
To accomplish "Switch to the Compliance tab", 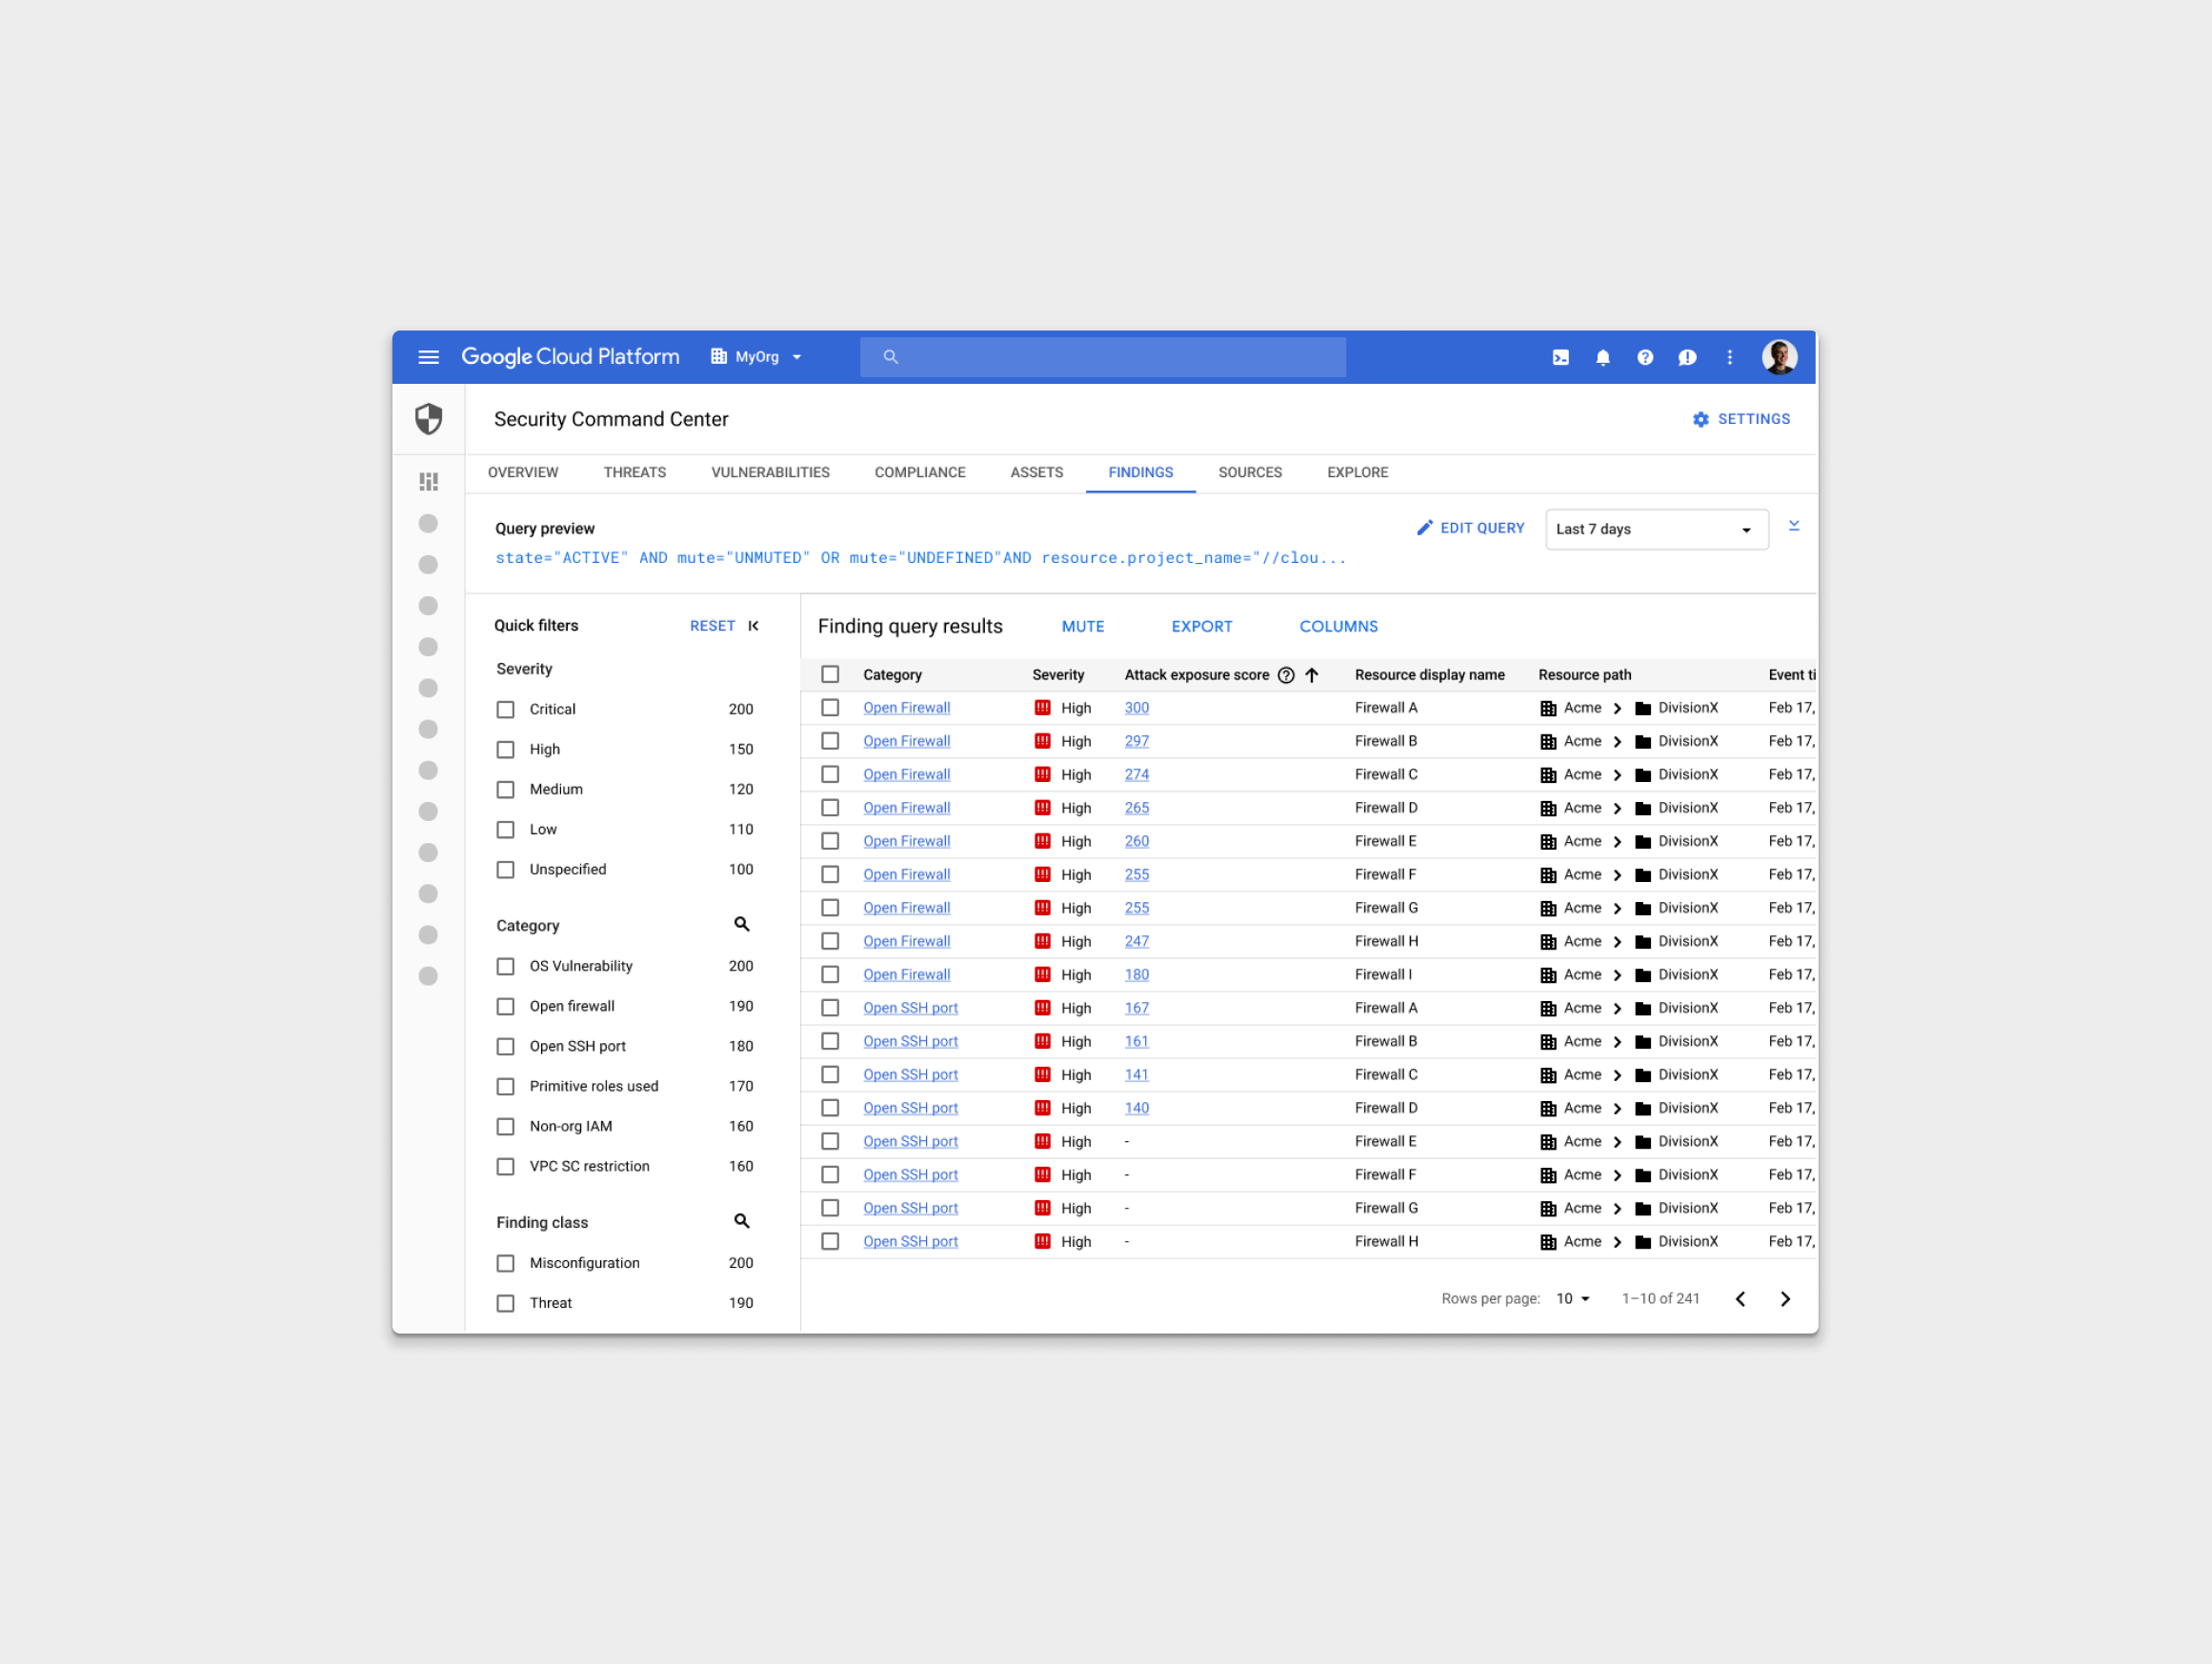I will [920, 472].
